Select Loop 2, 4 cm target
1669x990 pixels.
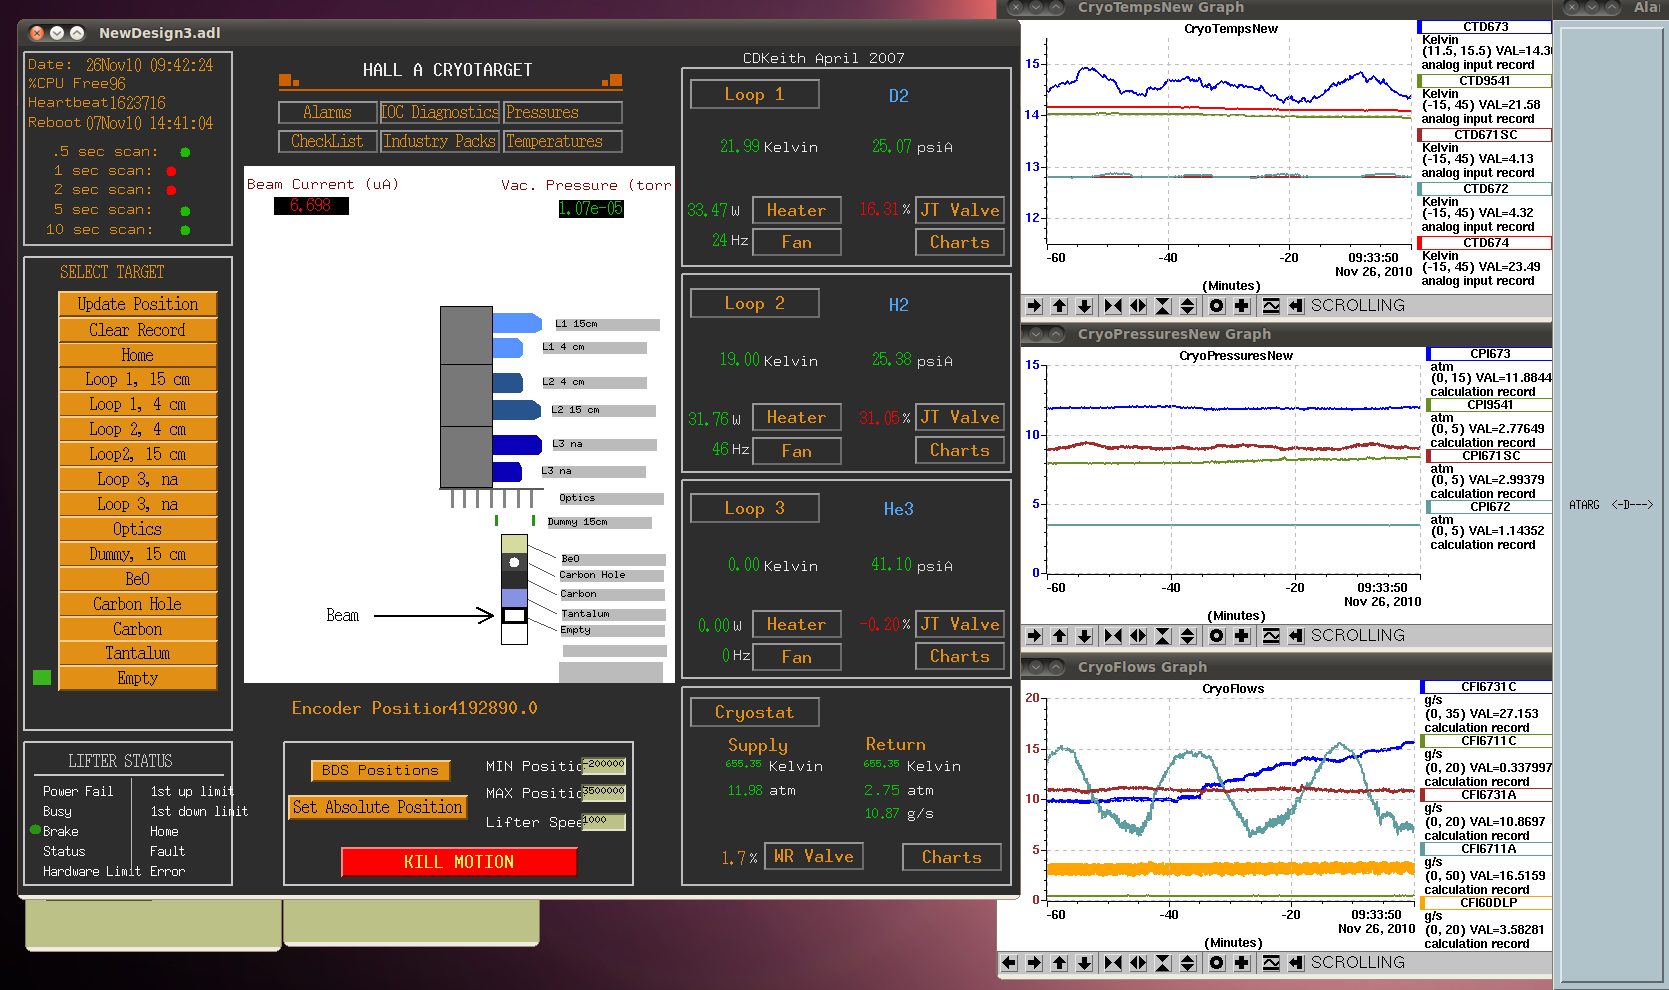138,429
